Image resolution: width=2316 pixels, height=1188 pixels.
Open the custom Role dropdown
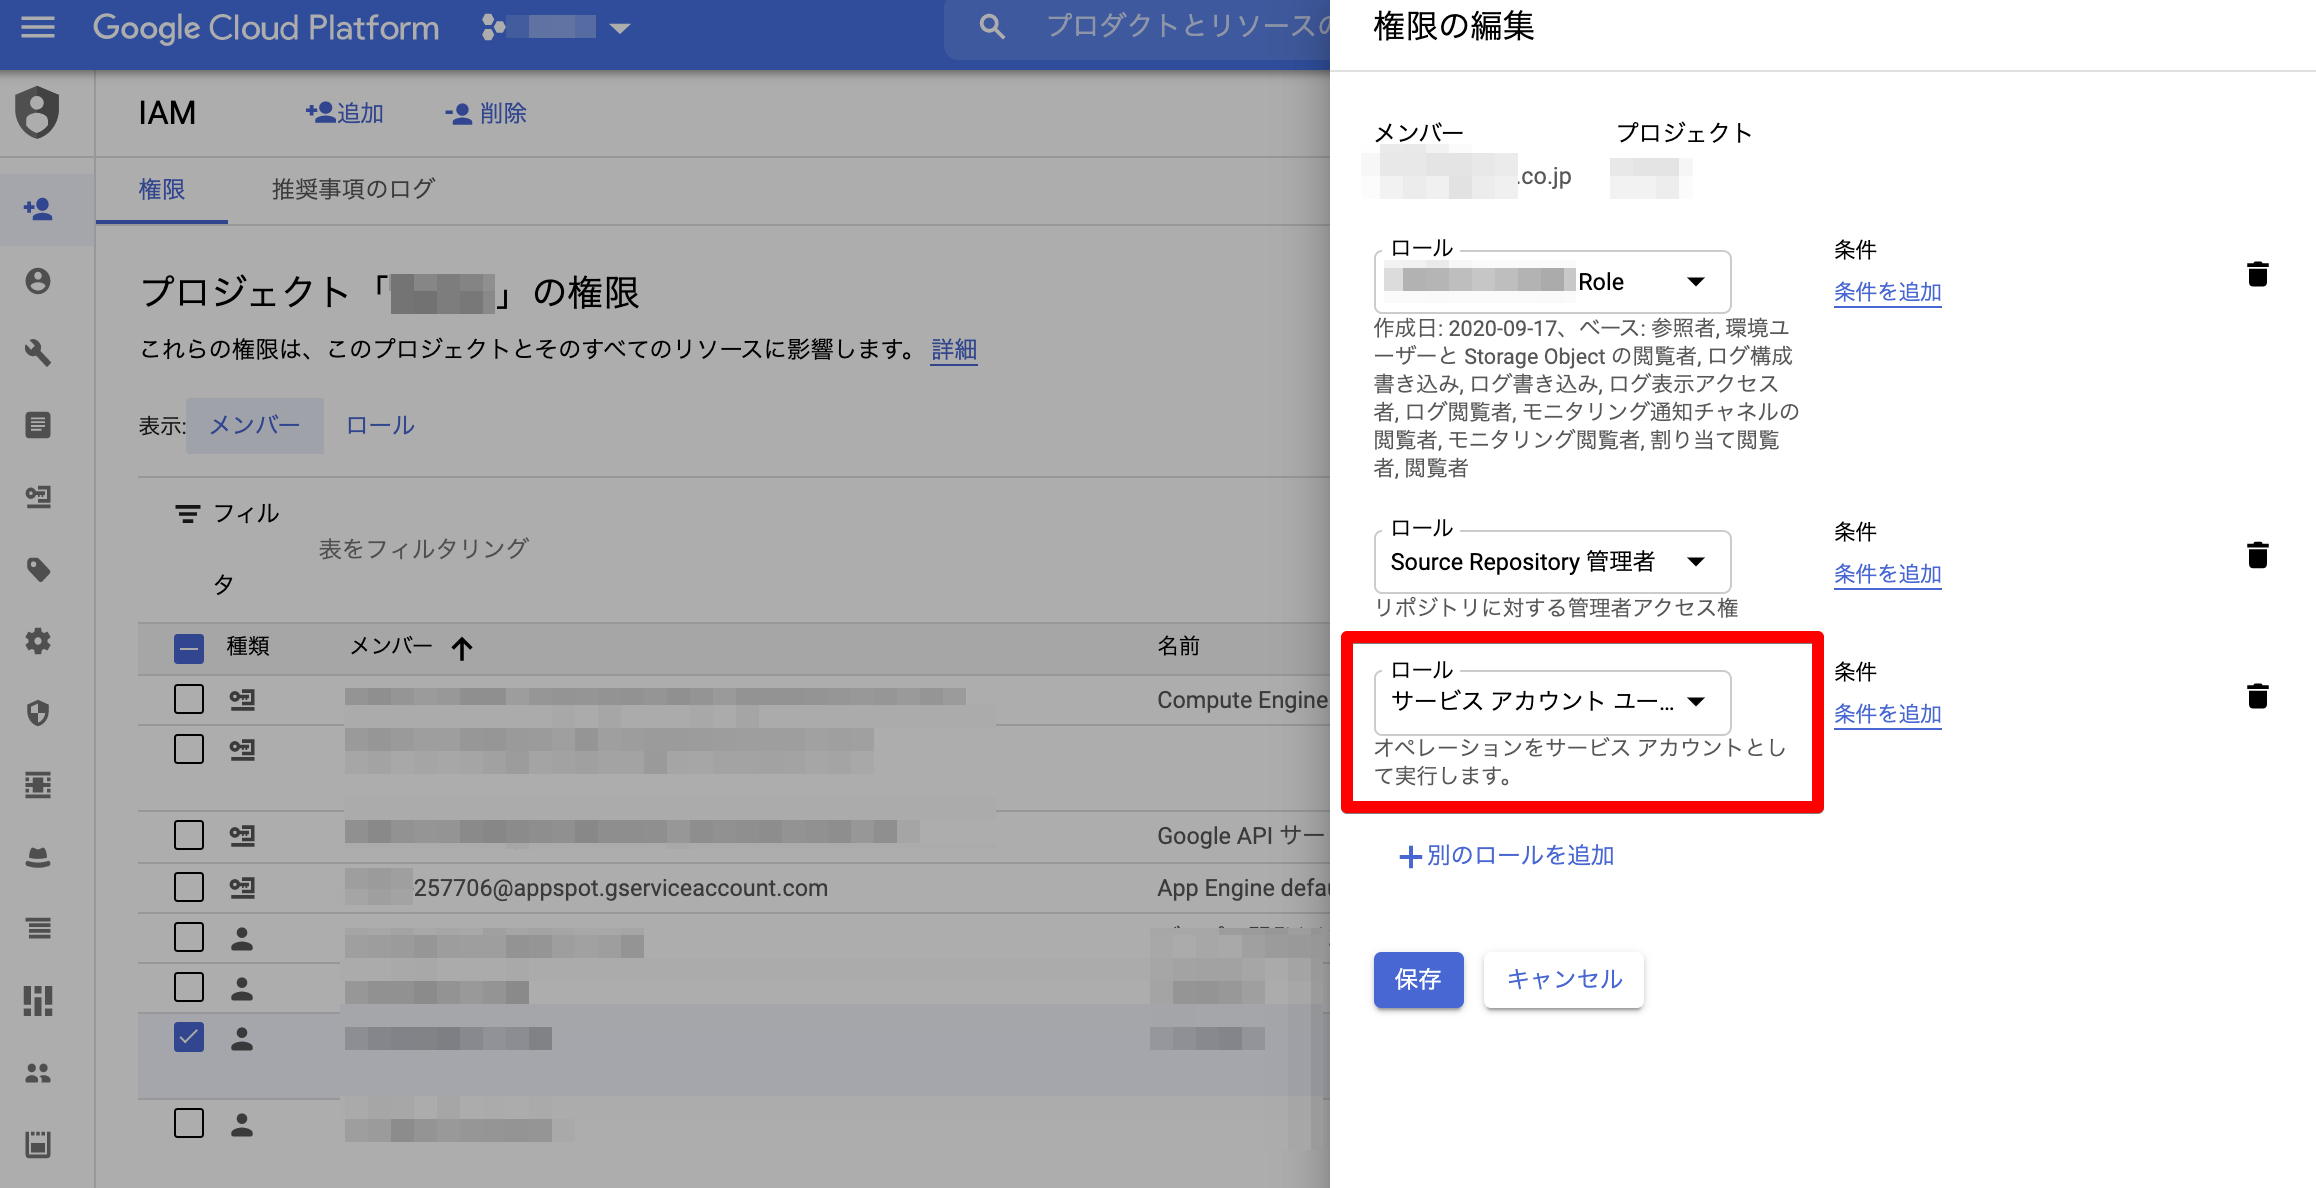point(1552,282)
